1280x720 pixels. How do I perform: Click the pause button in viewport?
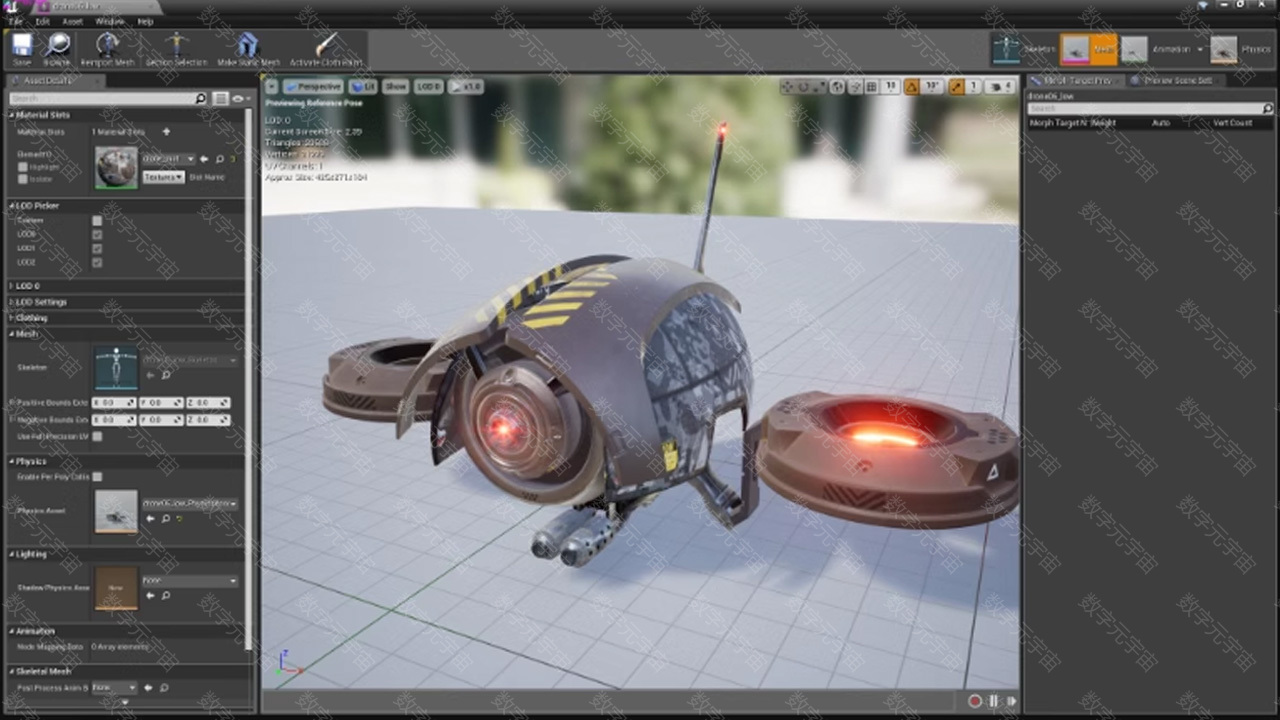point(994,702)
